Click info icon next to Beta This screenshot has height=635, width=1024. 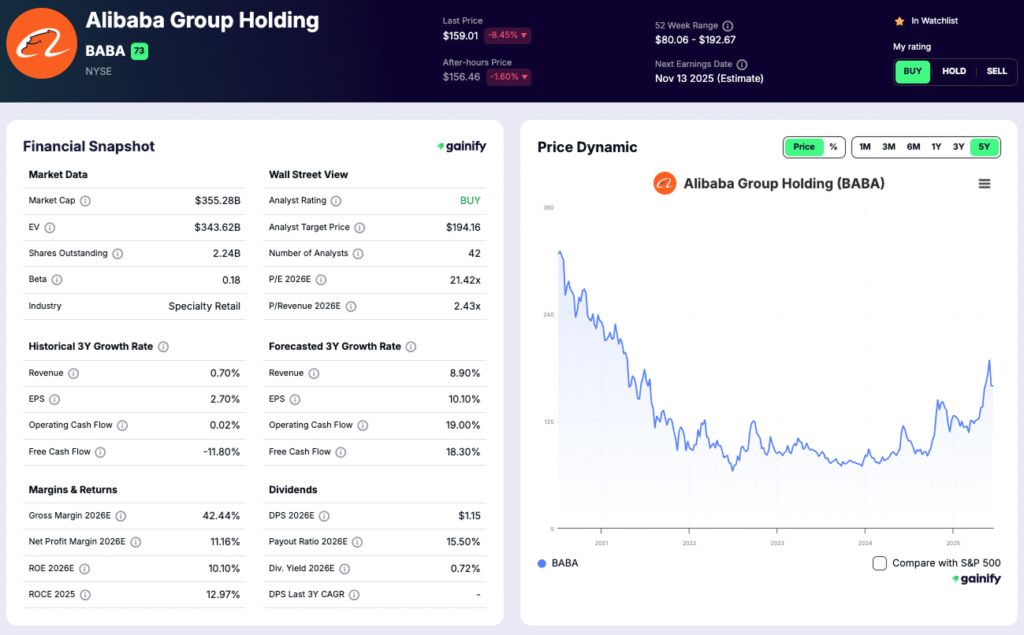click(57, 280)
